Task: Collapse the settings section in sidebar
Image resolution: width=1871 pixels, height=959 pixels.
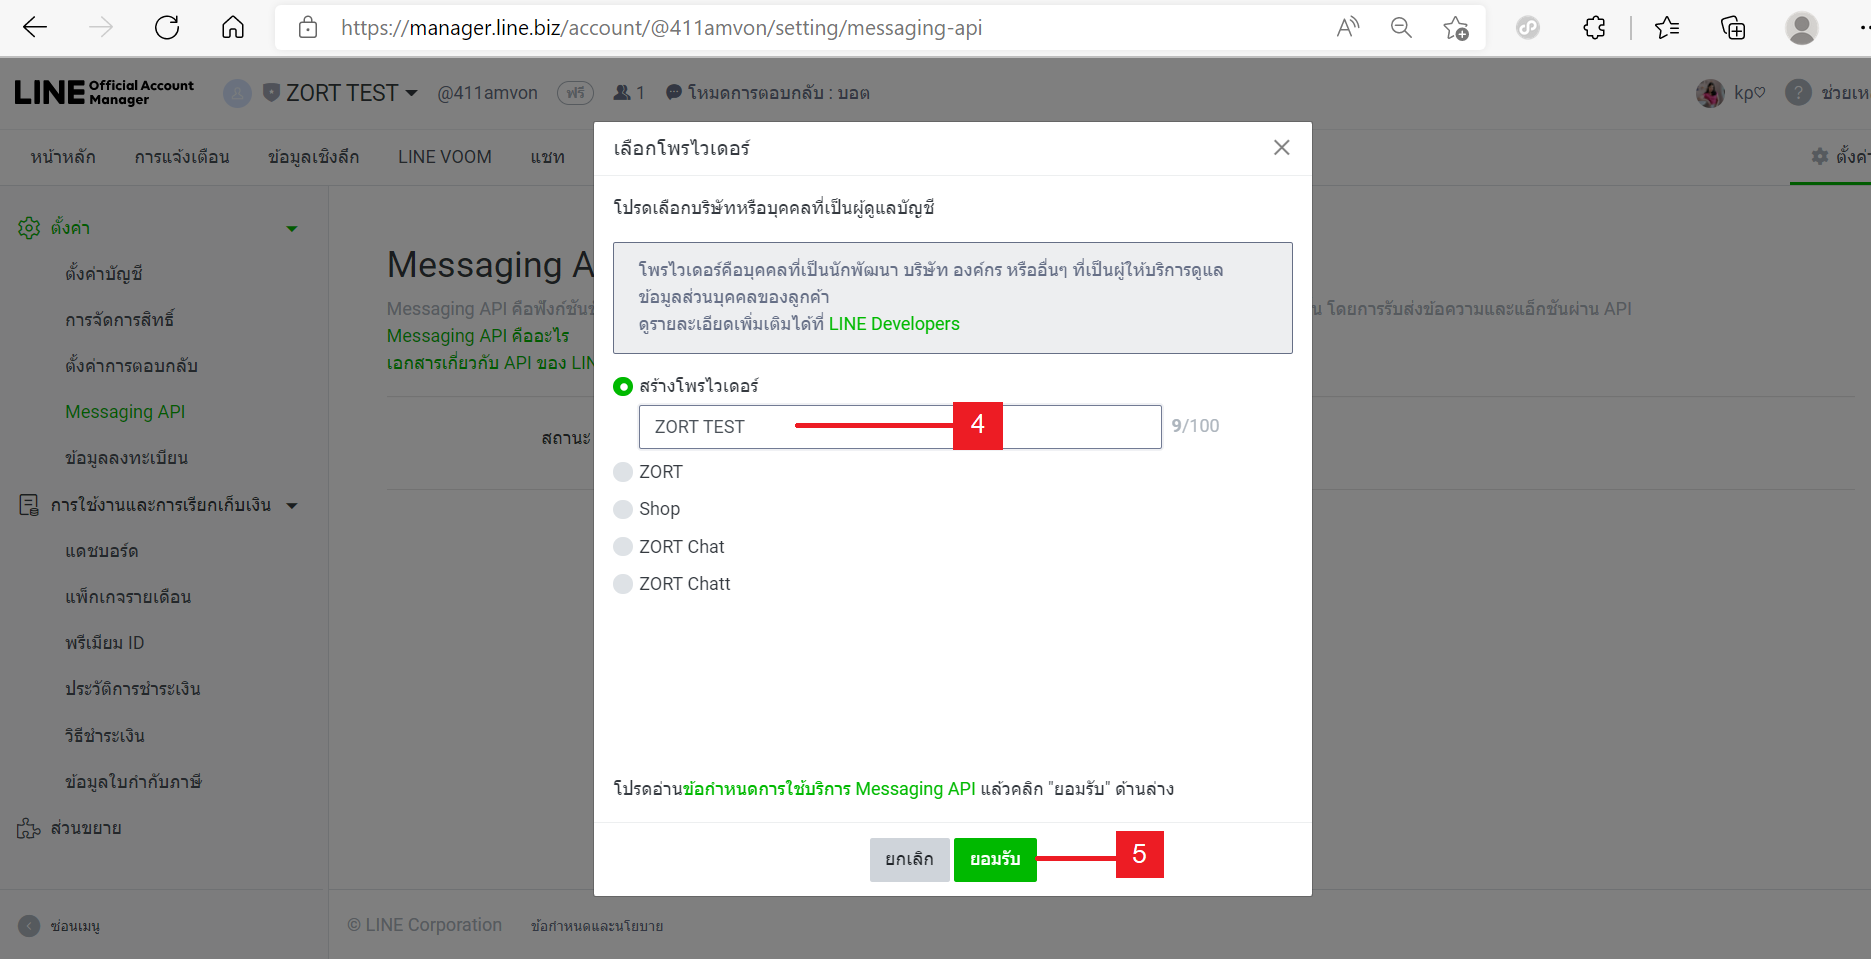Action: pyautogui.click(x=292, y=229)
